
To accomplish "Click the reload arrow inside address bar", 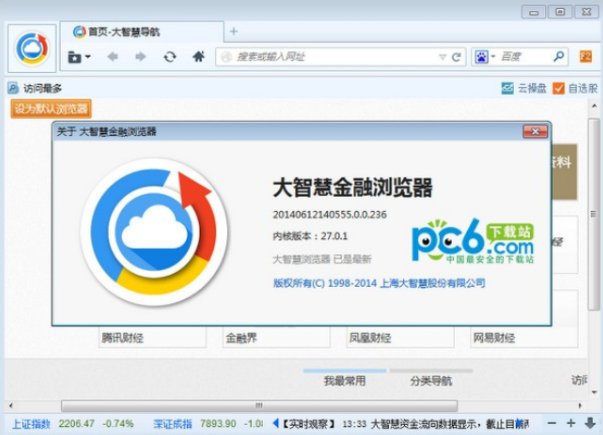I will coord(457,57).
